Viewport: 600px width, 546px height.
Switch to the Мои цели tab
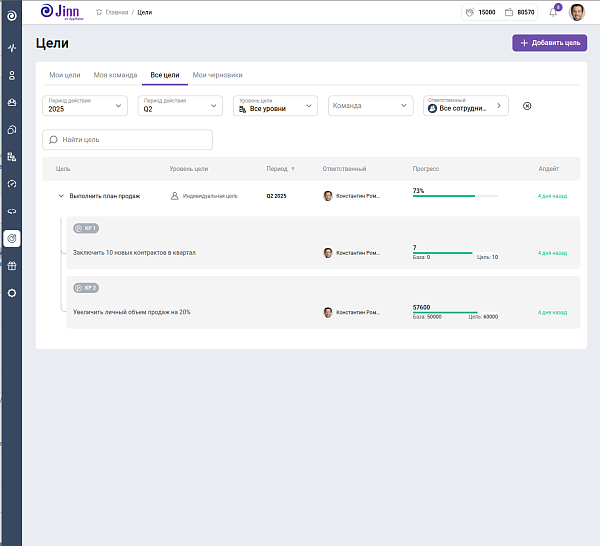tap(65, 75)
